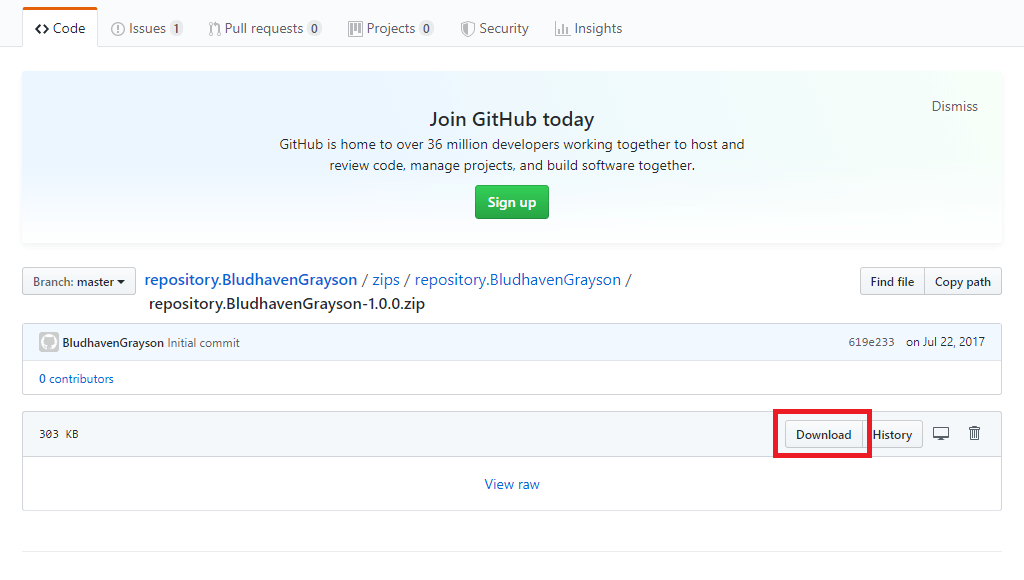Expand the Branch: master dropdown
Screen dimensions: 1024x580
(x=79, y=282)
